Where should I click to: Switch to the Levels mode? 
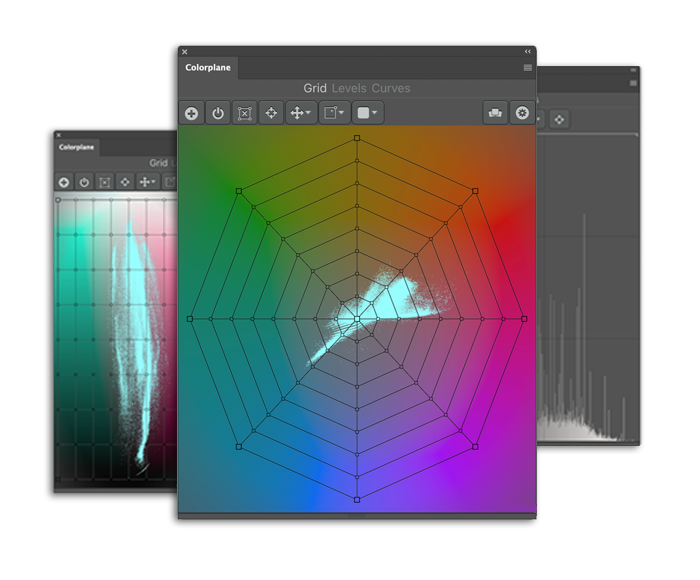pyautogui.click(x=349, y=88)
